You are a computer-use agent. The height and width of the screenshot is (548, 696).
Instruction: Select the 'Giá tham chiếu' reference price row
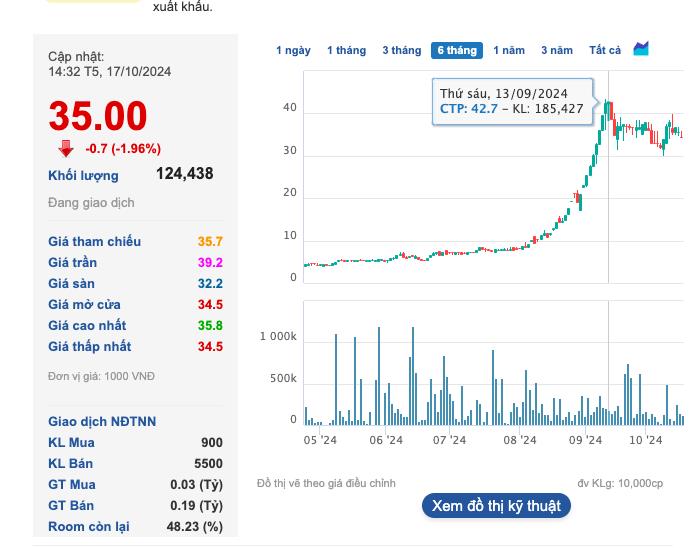point(95,241)
